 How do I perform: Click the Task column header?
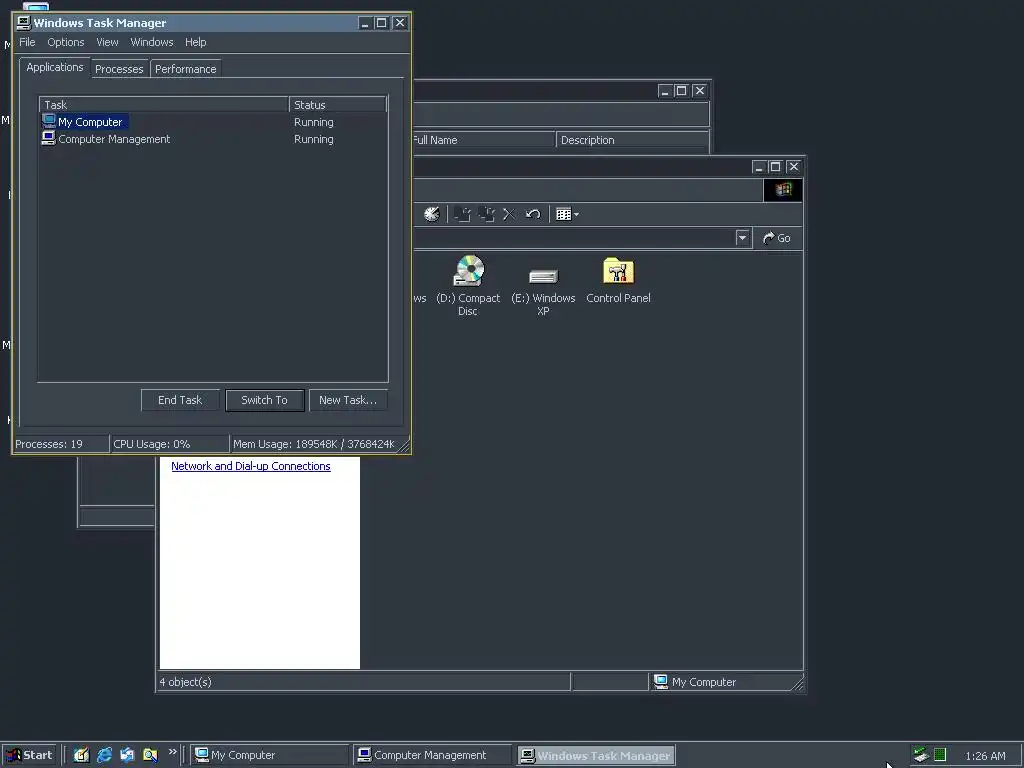pos(164,104)
